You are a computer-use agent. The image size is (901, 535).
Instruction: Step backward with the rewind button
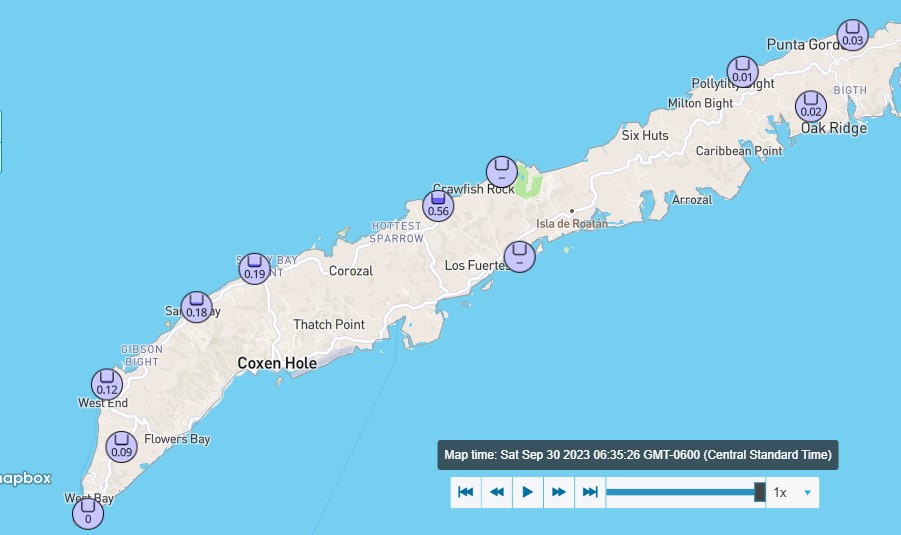coord(496,492)
